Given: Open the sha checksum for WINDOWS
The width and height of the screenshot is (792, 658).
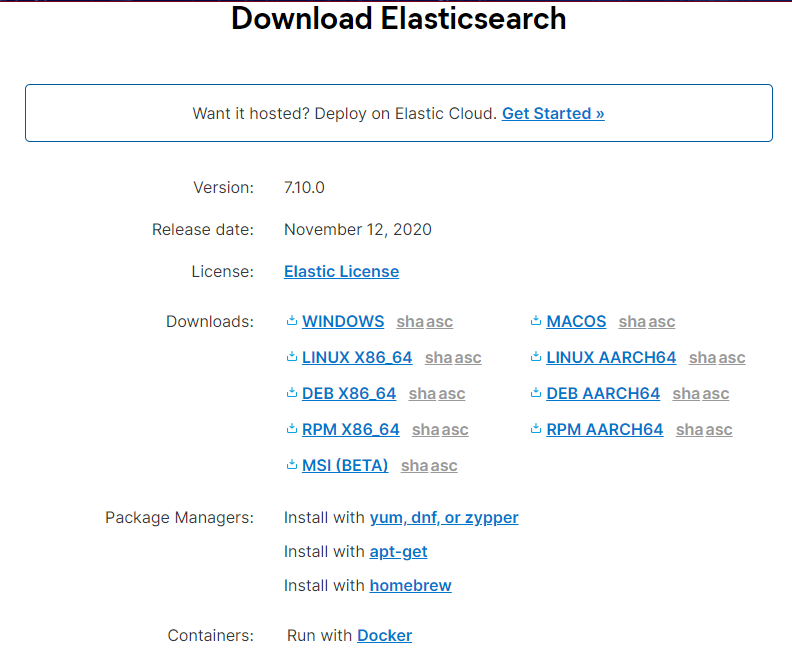Looking at the screenshot, I should pos(410,322).
